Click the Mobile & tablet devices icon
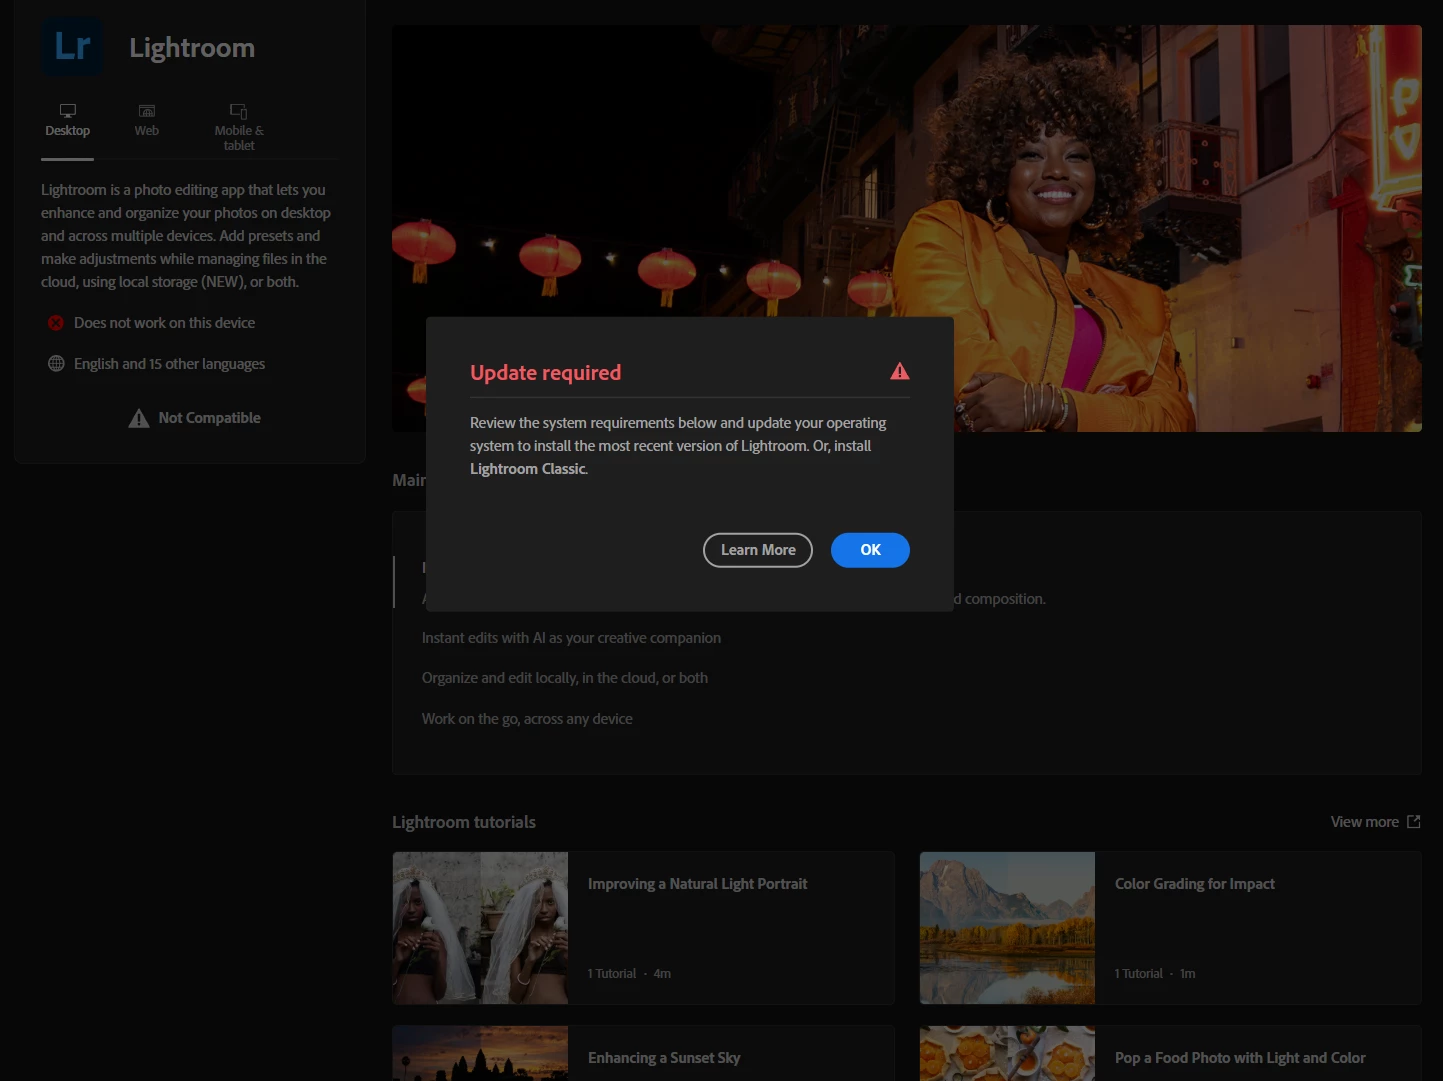1443x1081 pixels. (x=239, y=110)
